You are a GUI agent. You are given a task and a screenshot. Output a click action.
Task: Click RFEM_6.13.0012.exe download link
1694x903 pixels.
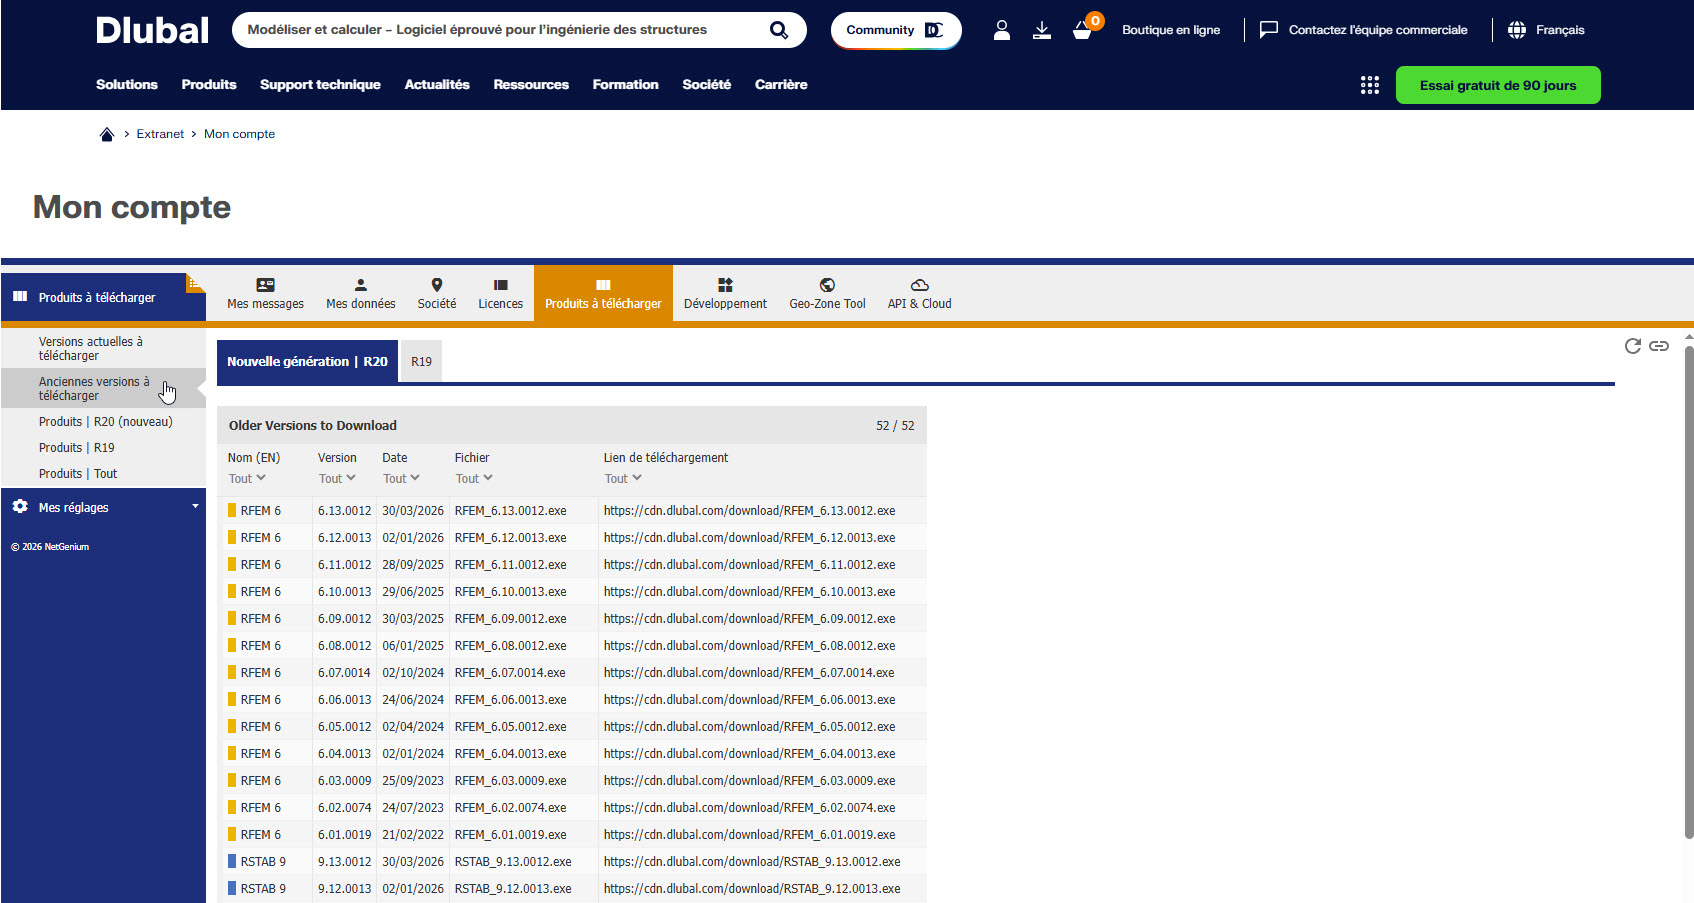point(749,510)
